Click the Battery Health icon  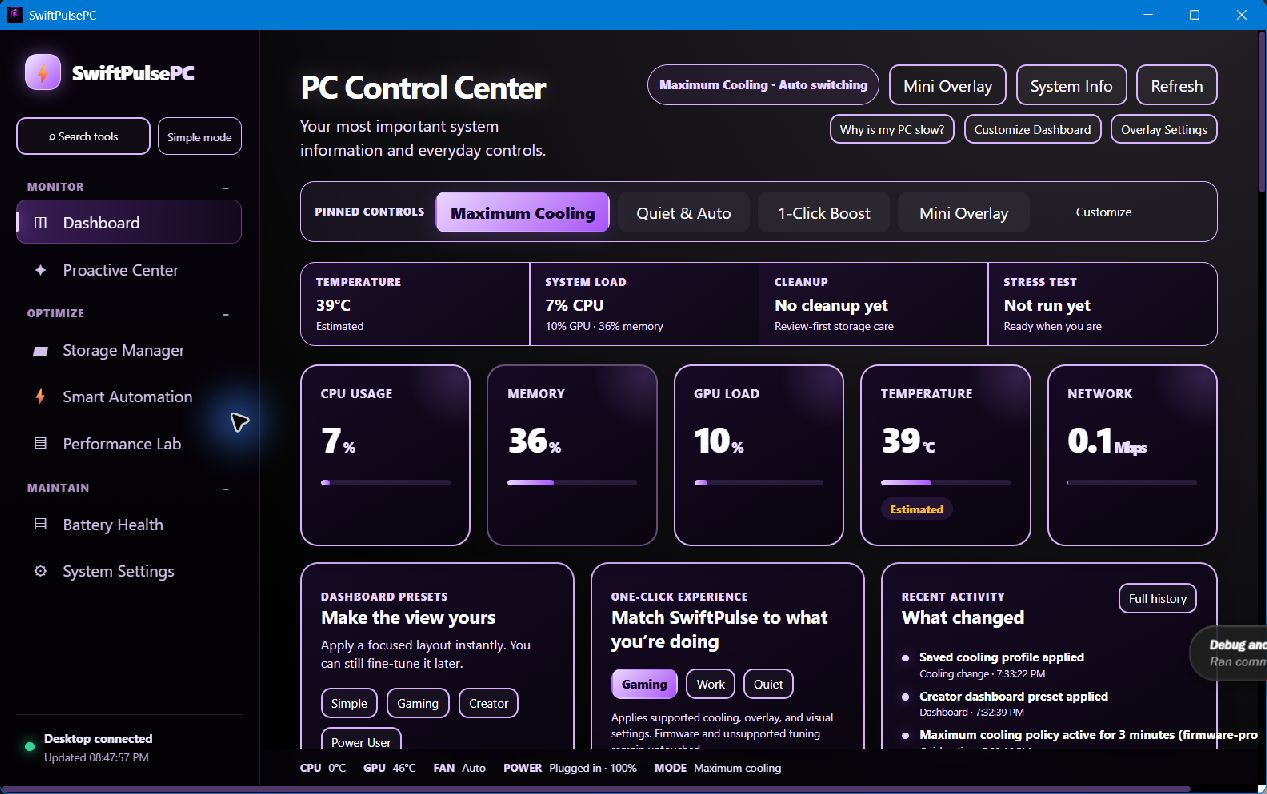40,524
